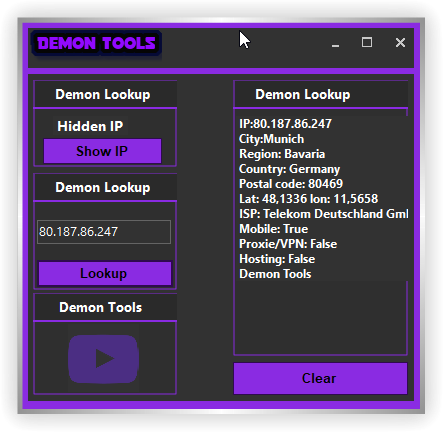The width and height of the screenshot is (443, 432).
Task: Select the IP:80.187.86.247 result line
Action: click(x=285, y=124)
